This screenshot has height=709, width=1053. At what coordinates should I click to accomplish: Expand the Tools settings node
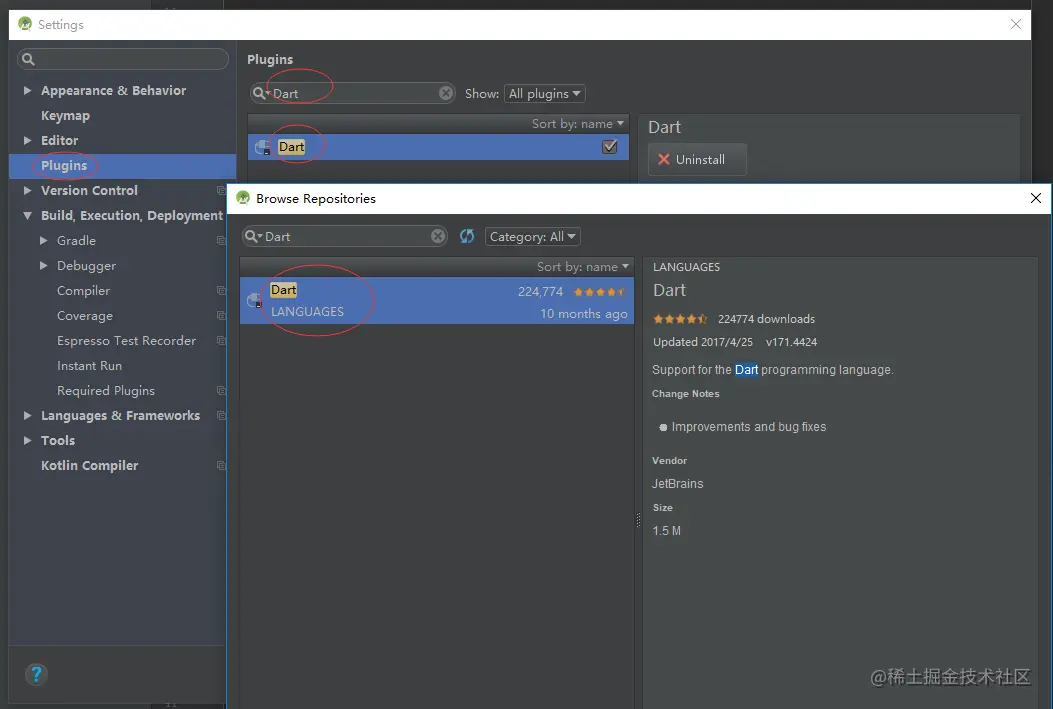coord(28,440)
